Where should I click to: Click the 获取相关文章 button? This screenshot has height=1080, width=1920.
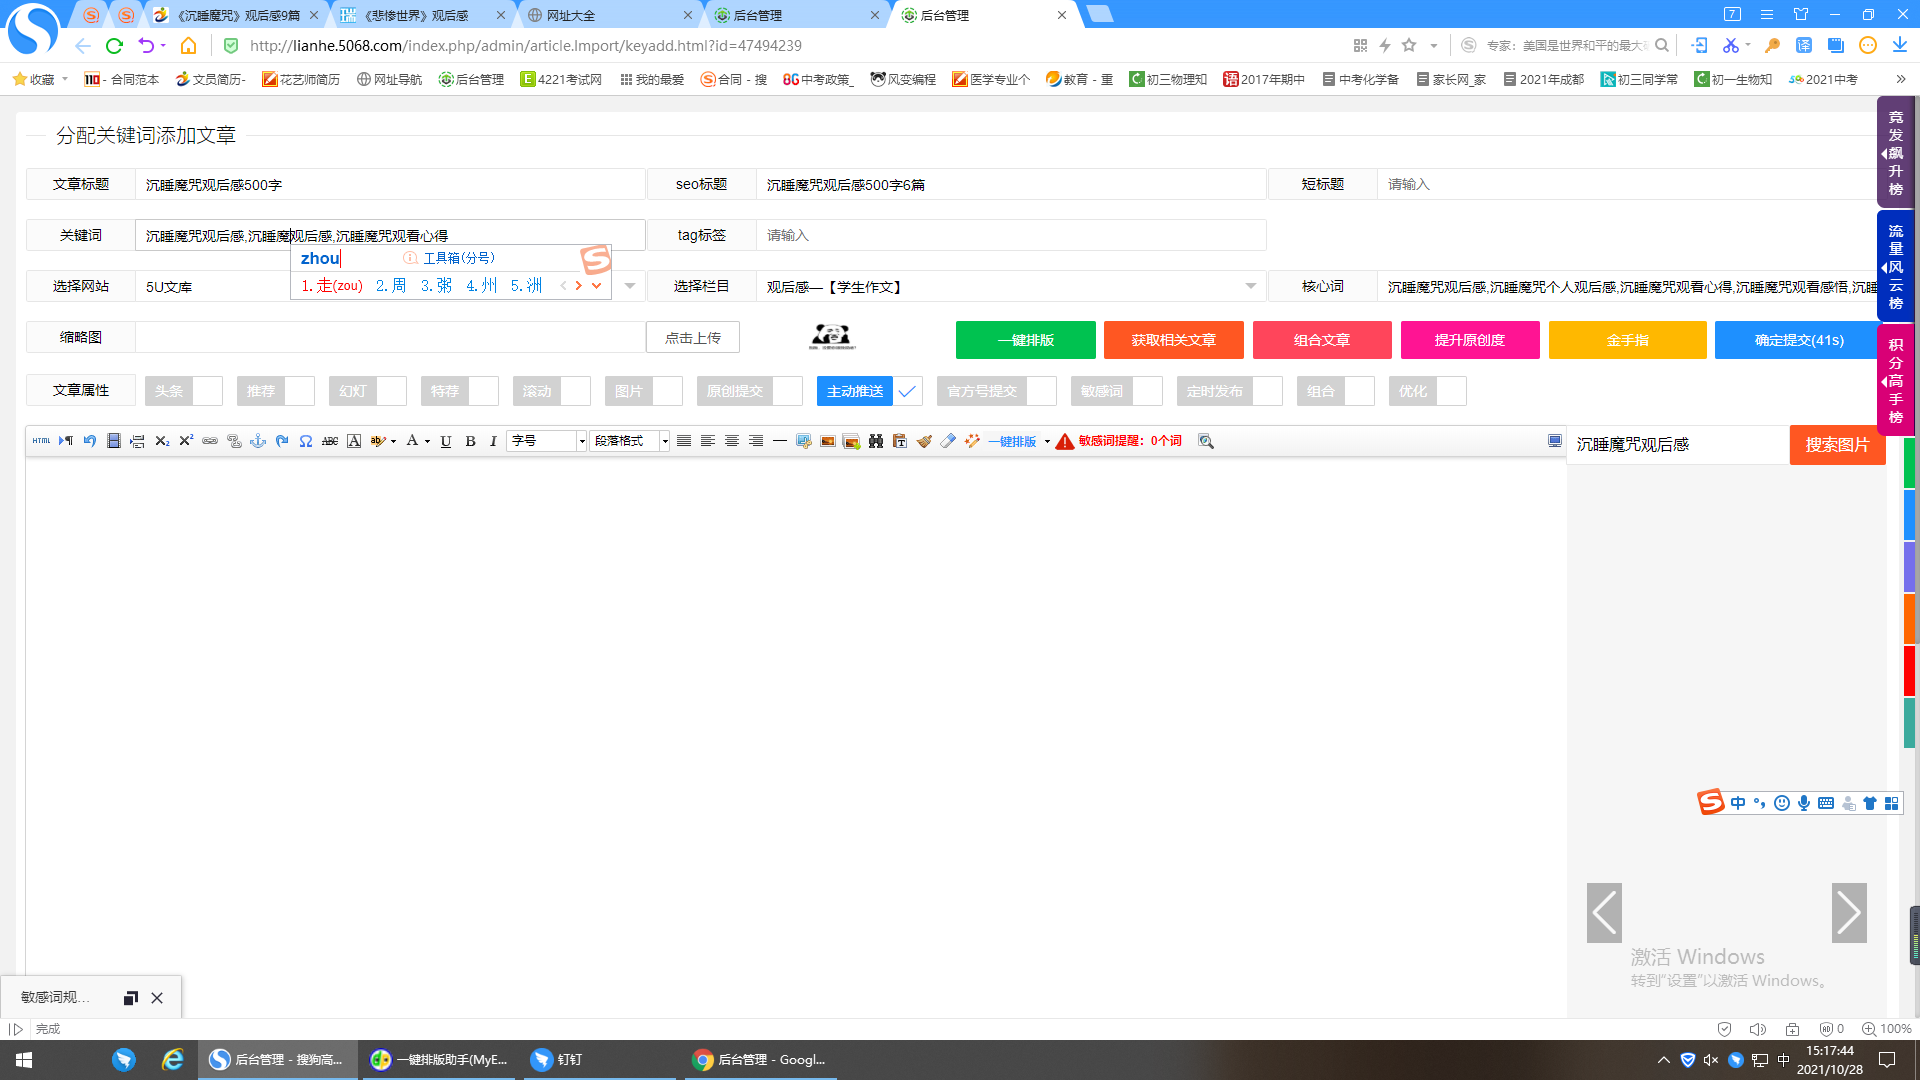coord(1174,340)
